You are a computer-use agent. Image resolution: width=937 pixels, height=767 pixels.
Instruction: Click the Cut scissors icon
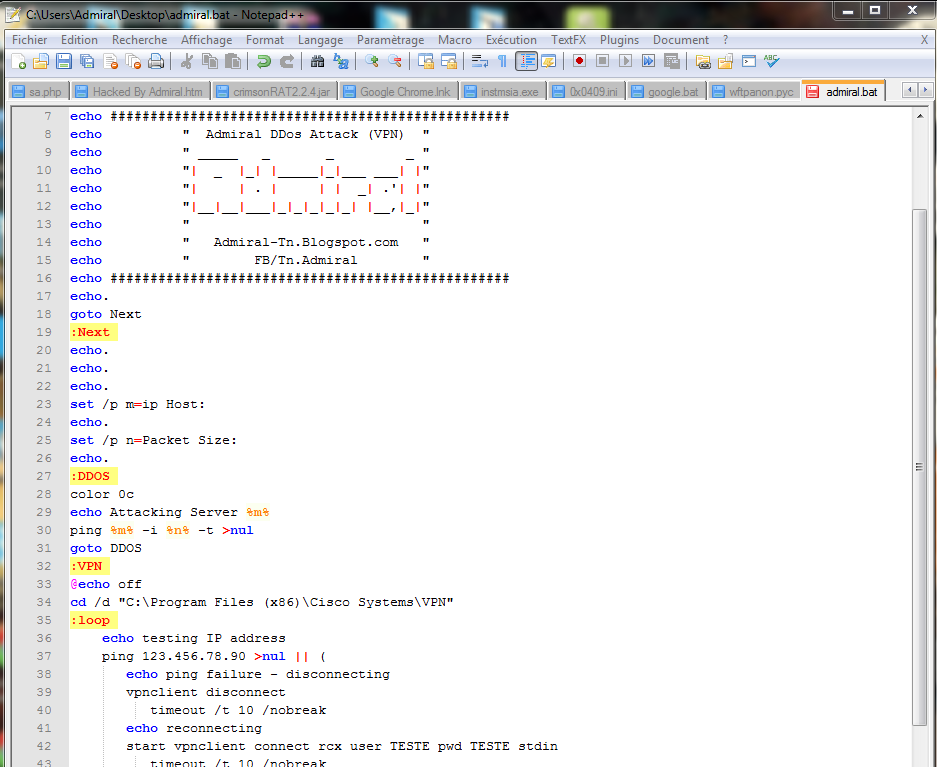[186, 62]
